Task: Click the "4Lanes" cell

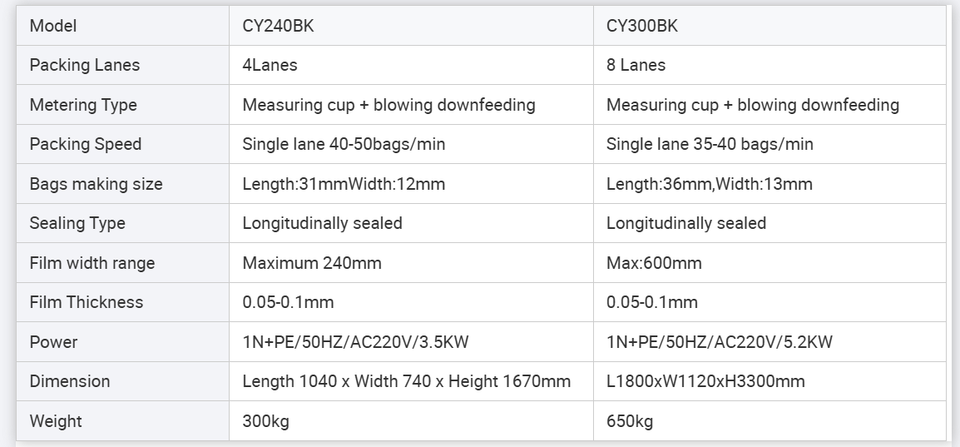Action: [x=270, y=65]
